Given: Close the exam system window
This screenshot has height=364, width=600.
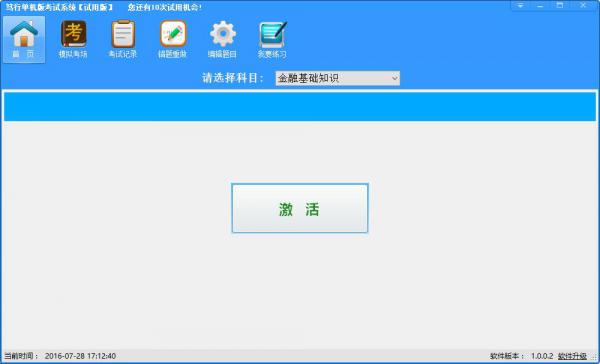Looking at the screenshot, I should 583,6.
